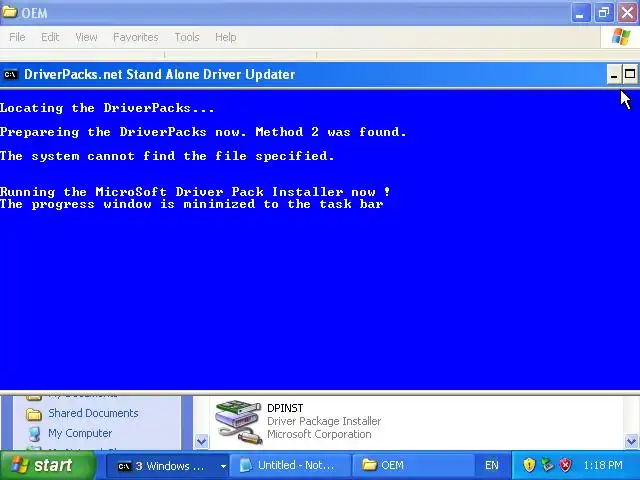Restore down the OEM explorer window
The width and height of the screenshot is (640, 480).
(x=604, y=13)
